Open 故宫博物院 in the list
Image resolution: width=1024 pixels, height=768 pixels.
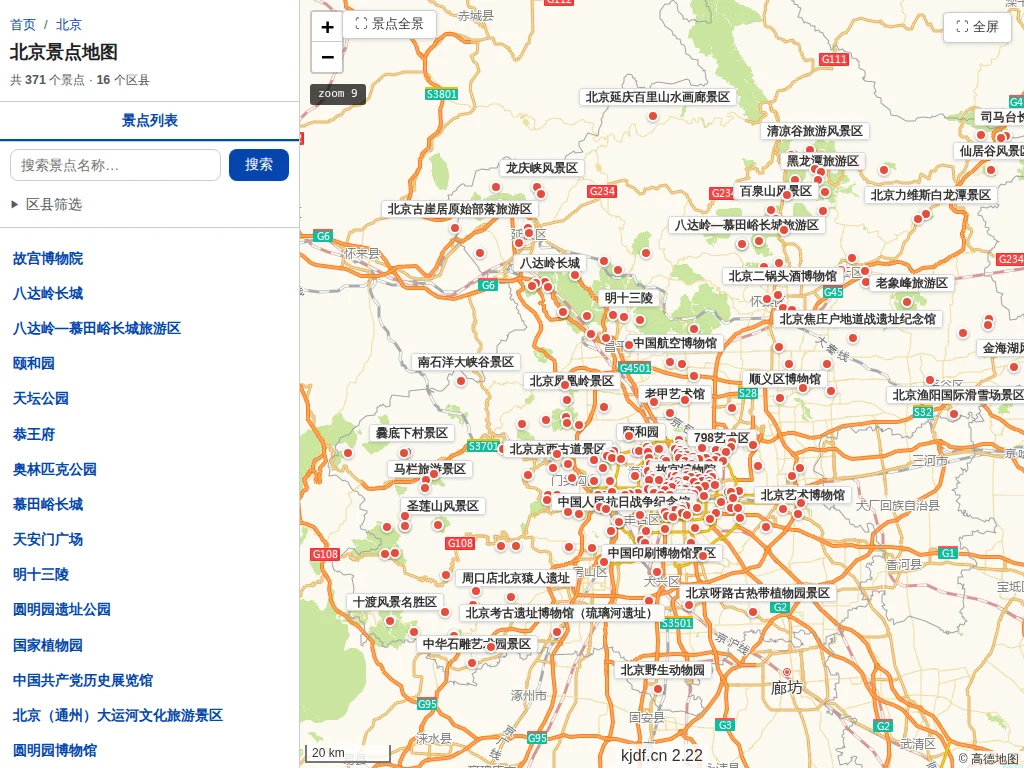coord(48,258)
